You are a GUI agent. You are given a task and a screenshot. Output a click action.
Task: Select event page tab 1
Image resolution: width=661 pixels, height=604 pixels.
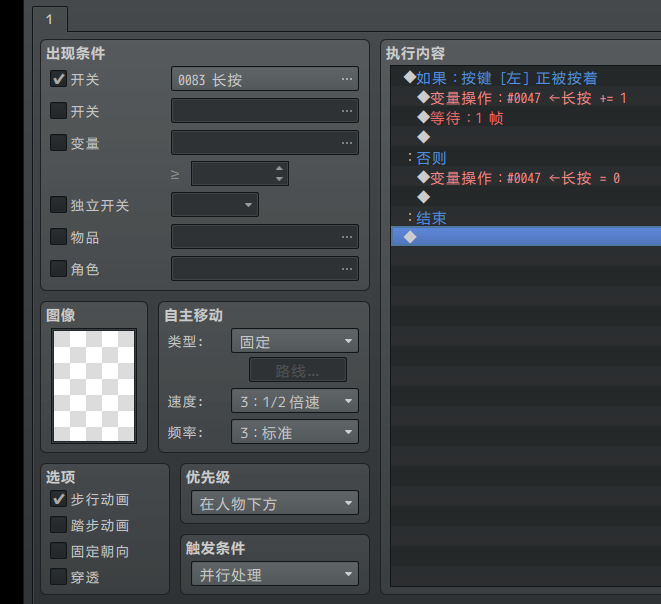coord(50,19)
